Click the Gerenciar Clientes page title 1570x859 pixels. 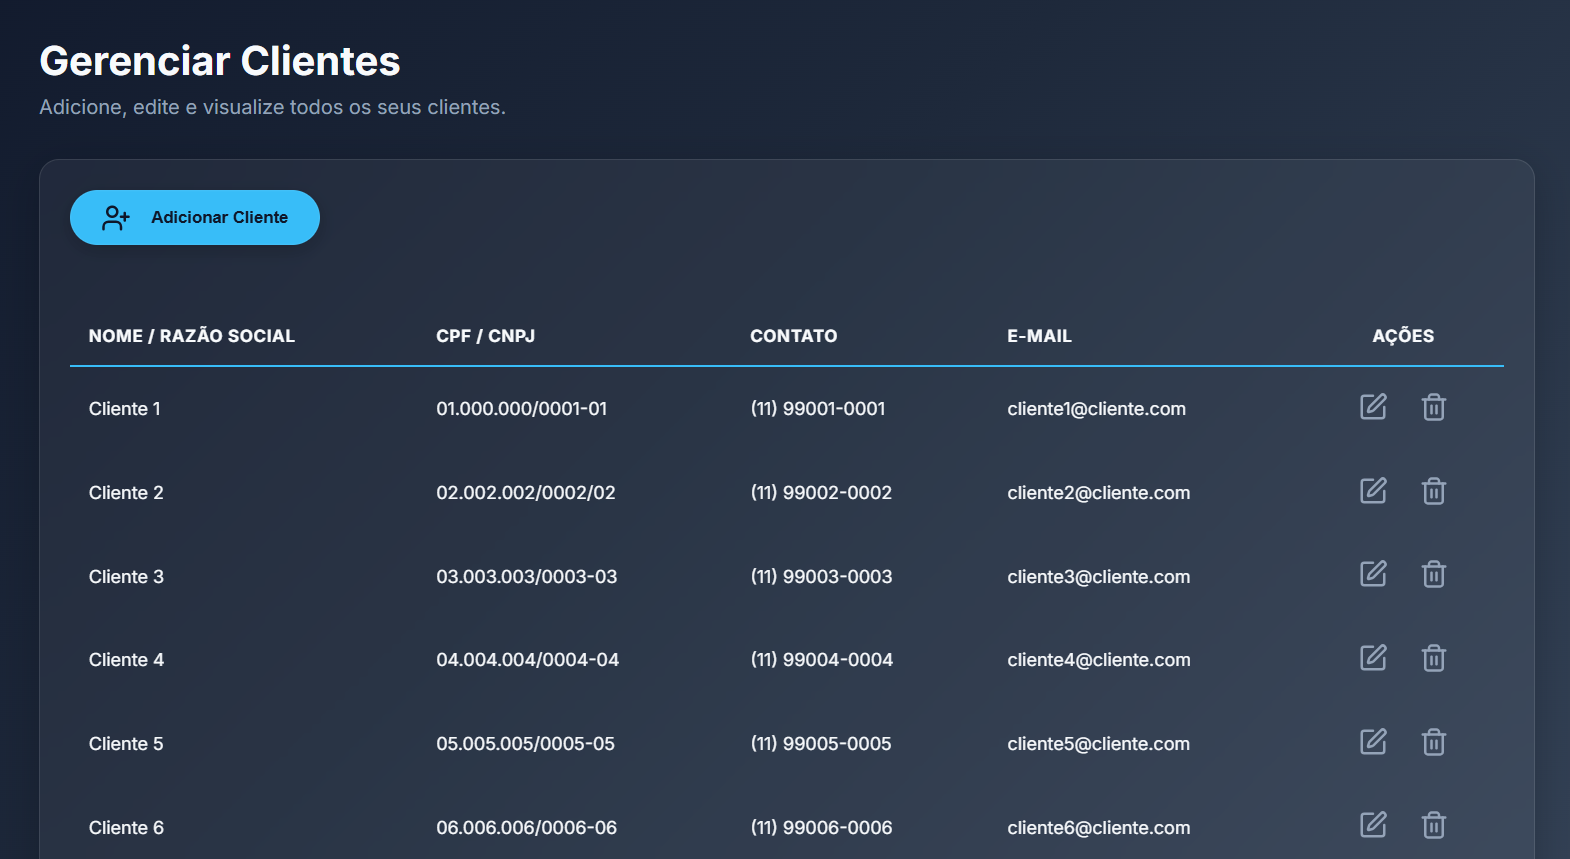pos(220,61)
